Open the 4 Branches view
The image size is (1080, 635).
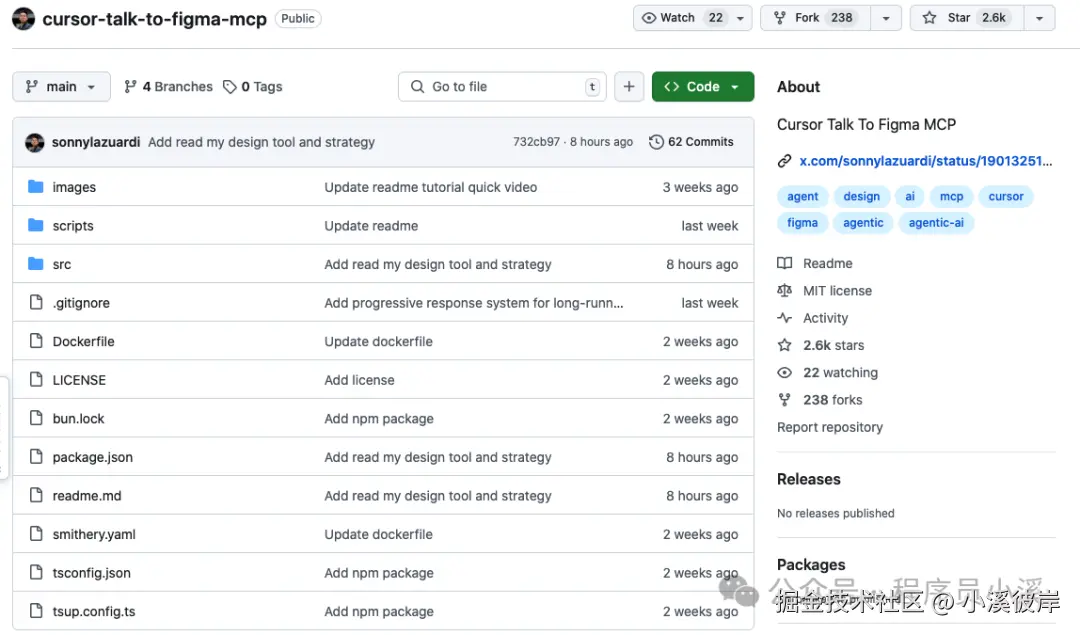pyautogui.click(x=168, y=87)
